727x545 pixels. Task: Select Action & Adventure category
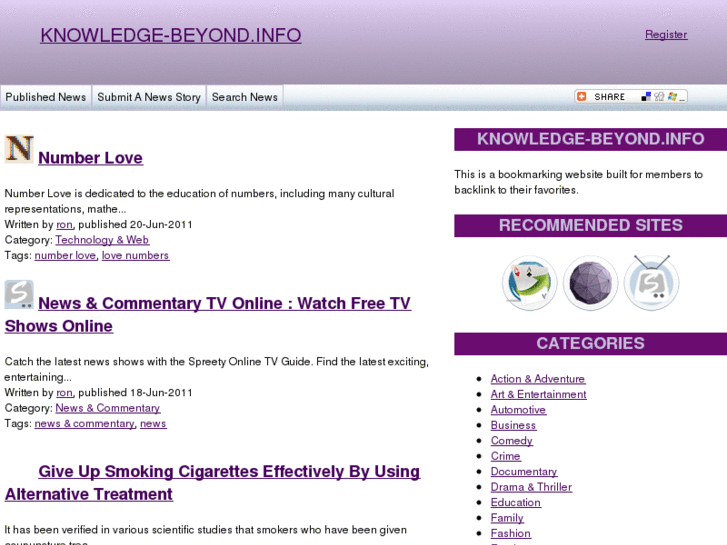538,379
